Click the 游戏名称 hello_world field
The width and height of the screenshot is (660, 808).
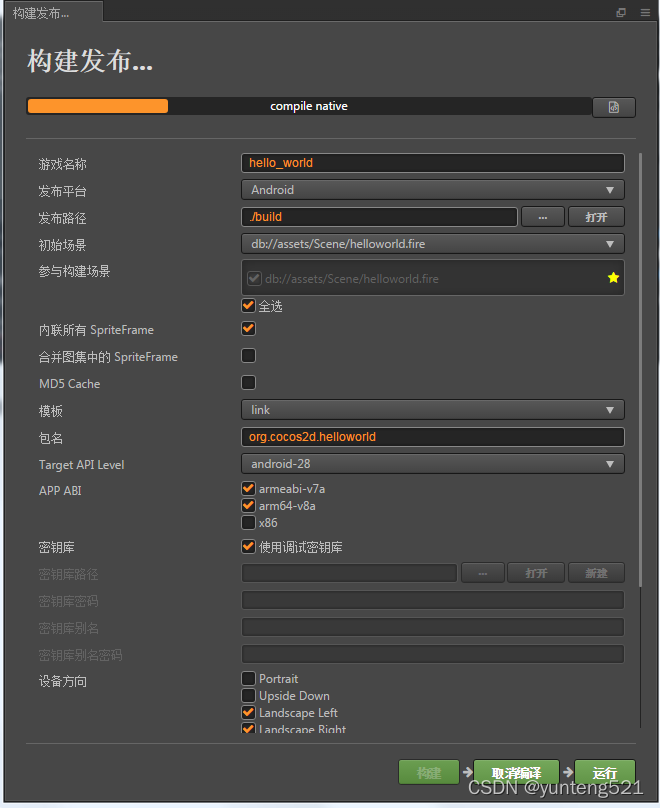433,163
